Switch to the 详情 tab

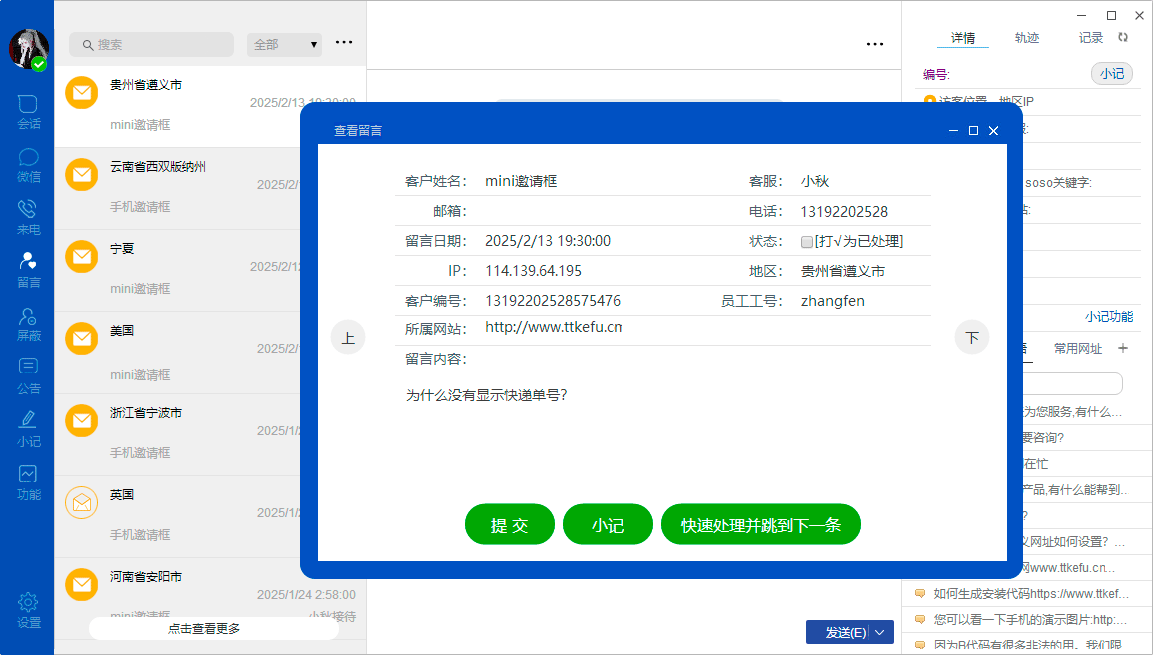coord(963,38)
